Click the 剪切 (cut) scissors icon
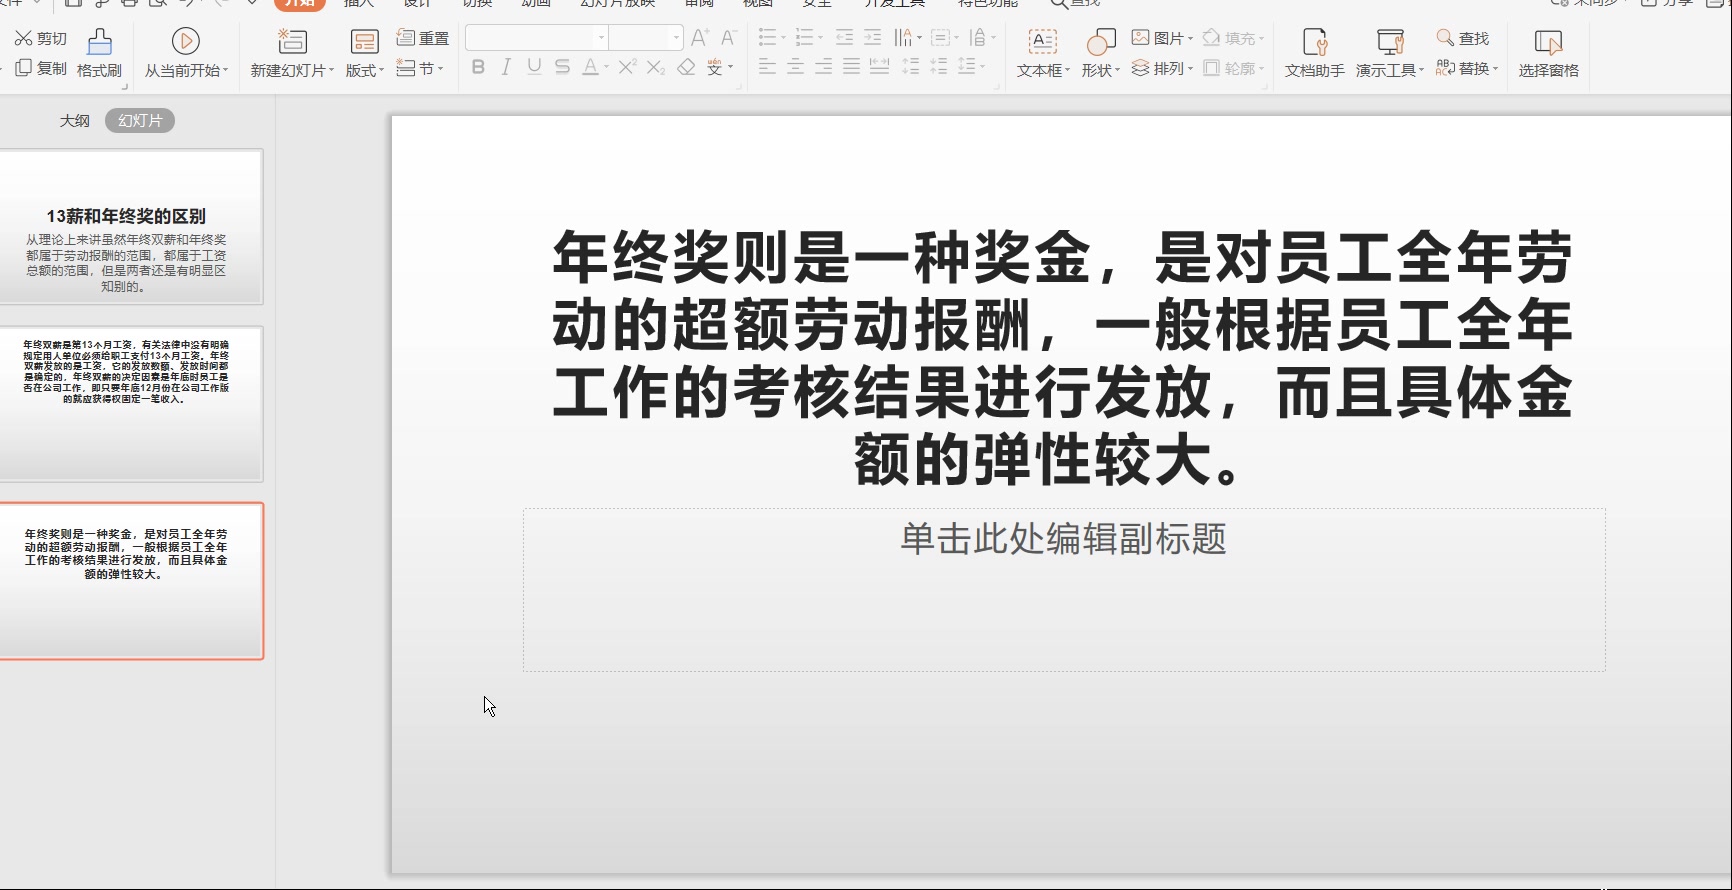Screen dimensions: 1732x890 point(23,38)
